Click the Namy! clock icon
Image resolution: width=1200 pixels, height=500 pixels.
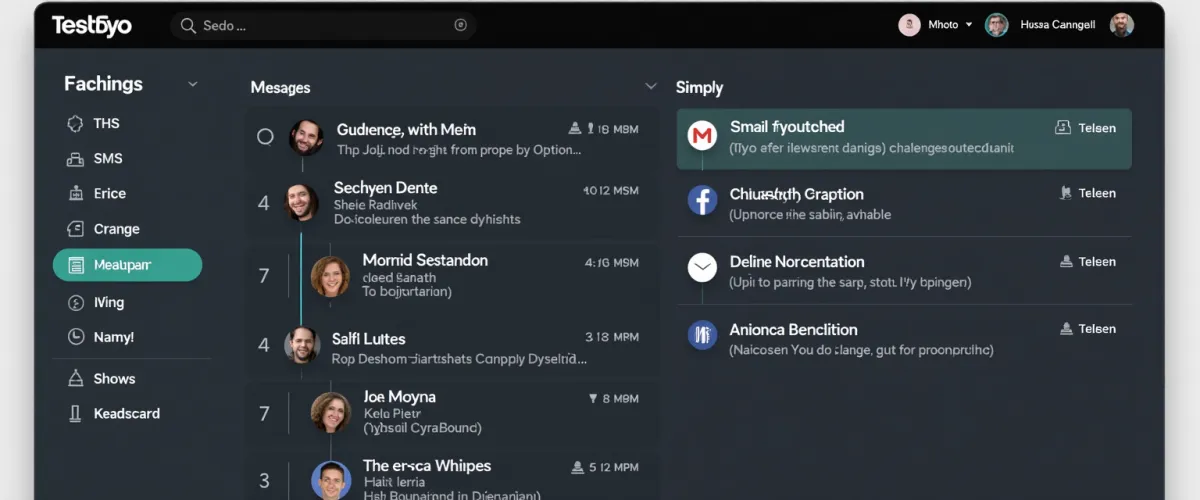coord(74,337)
